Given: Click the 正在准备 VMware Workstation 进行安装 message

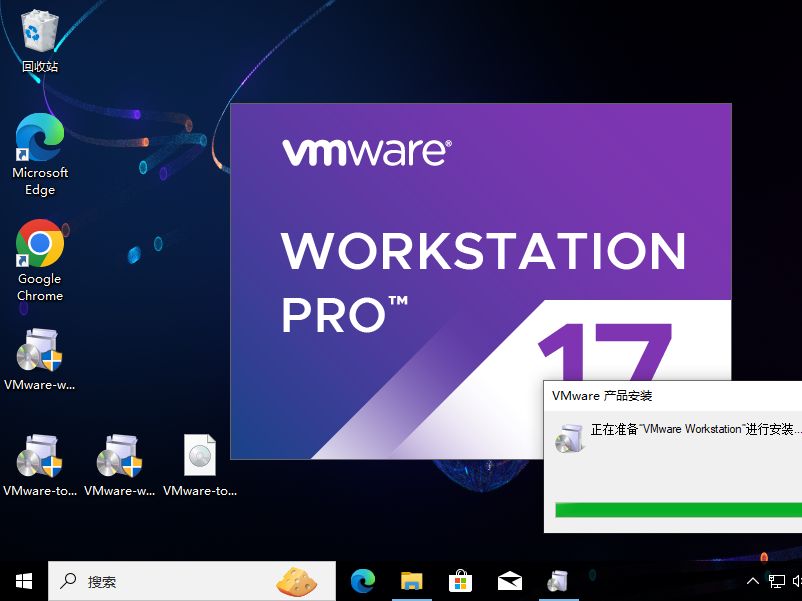Looking at the screenshot, I should 696,429.
